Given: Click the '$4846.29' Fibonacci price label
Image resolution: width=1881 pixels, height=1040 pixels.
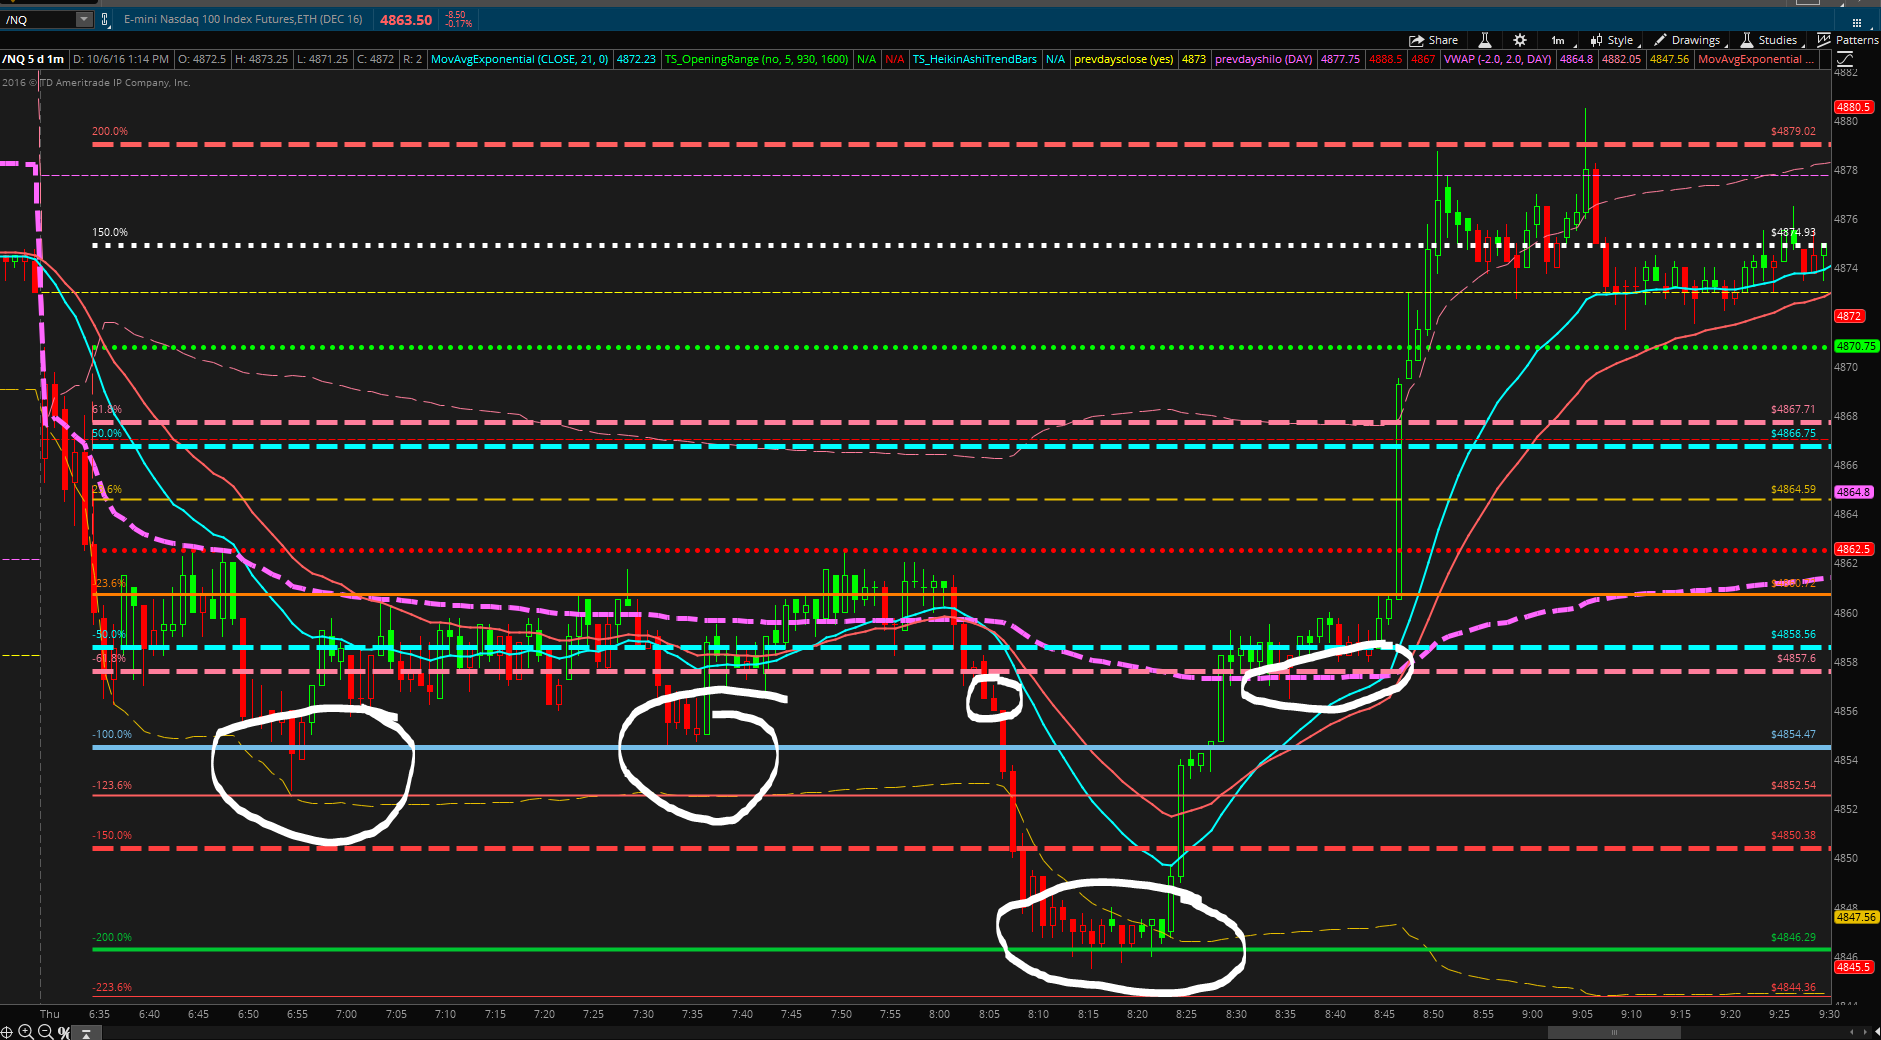Looking at the screenshot, I should coord(1793,937).
